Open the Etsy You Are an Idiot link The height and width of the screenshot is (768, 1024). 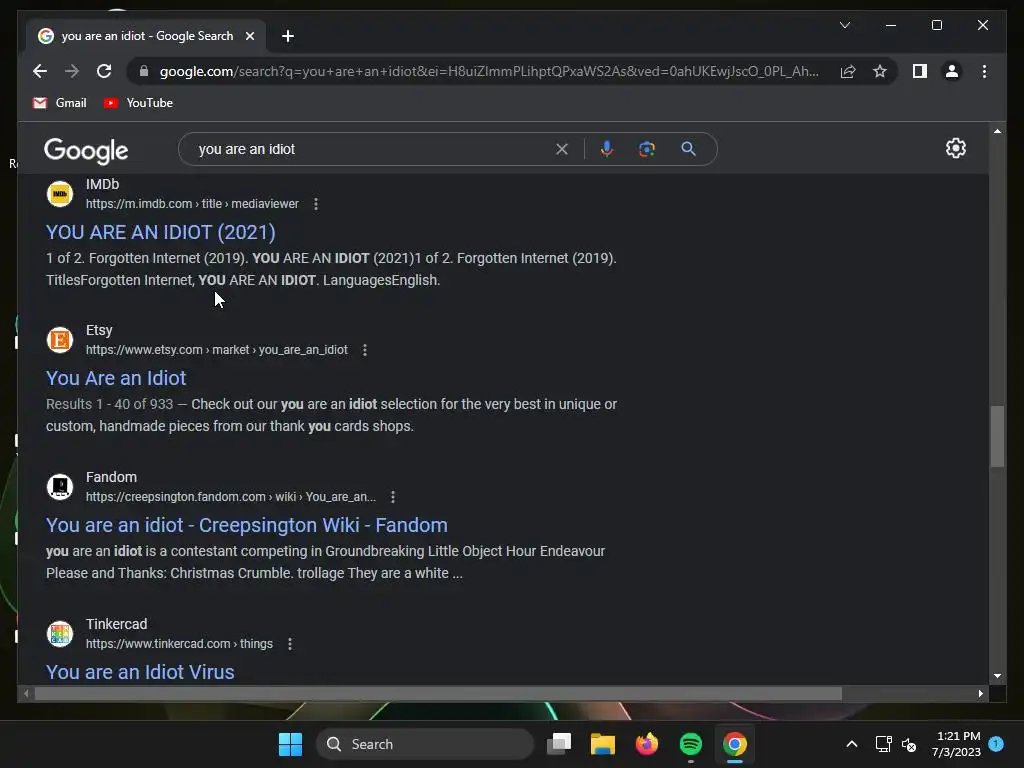pyautogui.click(x=116, y=378)
